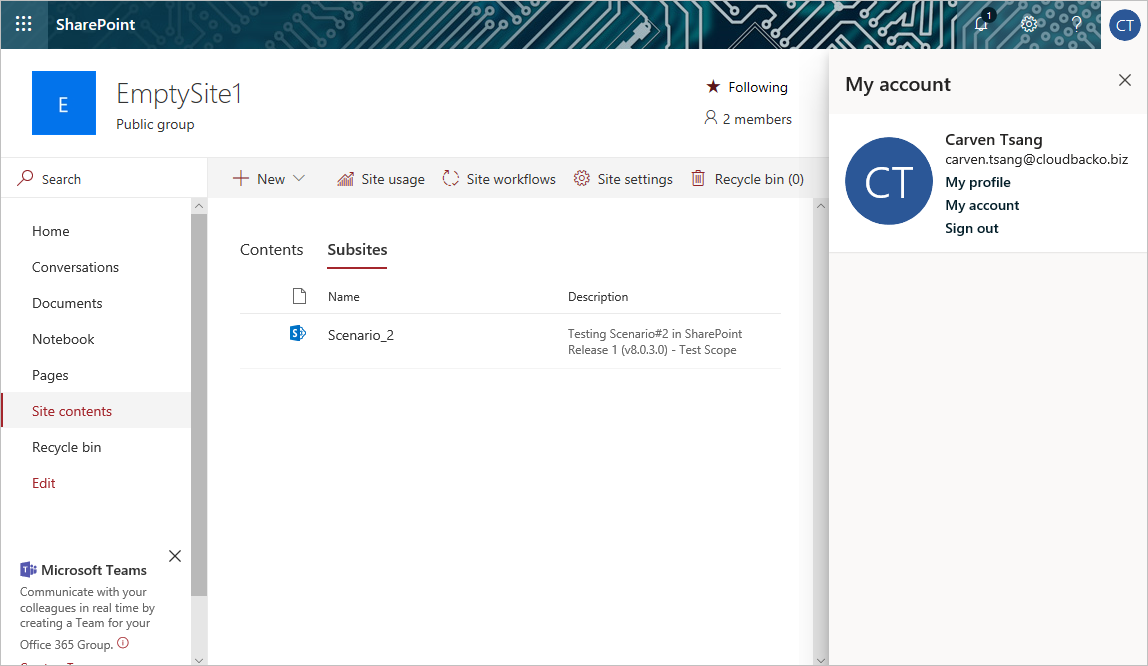Open Conversations in left navigation
Image resolution: width=1148 pixels, height=666 pixels.
(75, 267)
